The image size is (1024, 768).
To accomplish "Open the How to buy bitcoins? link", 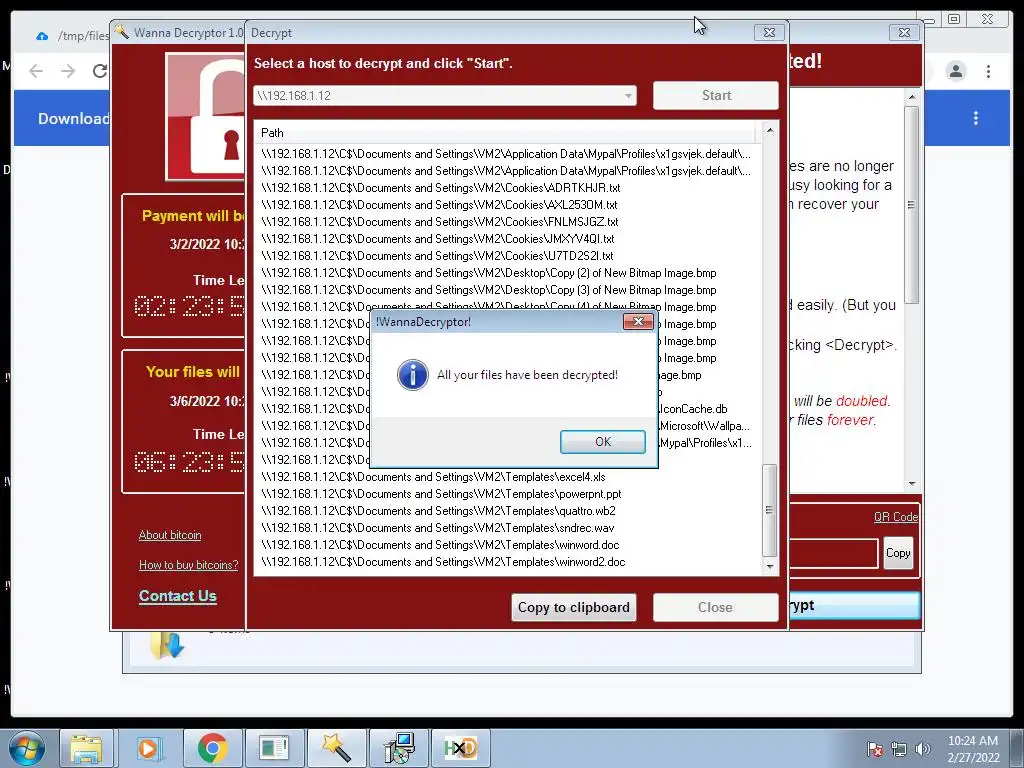I will point(188,565).
